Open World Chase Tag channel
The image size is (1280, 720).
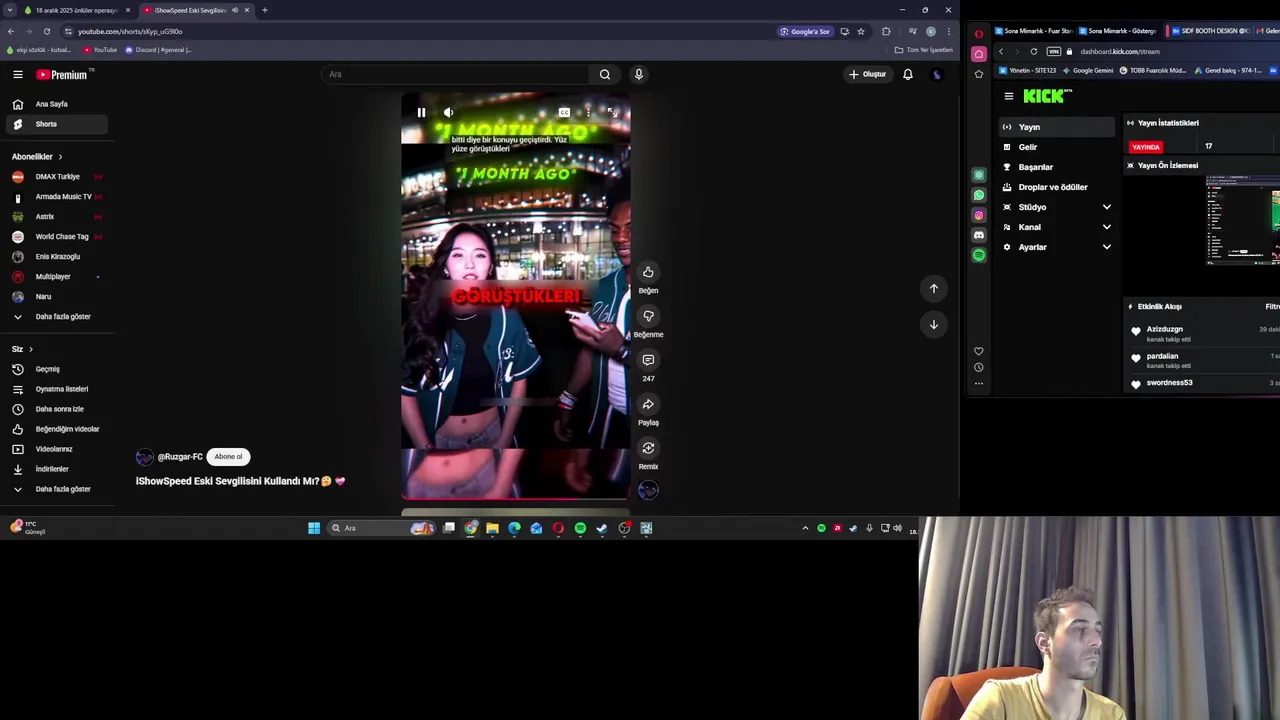click(x=56, y=237)
